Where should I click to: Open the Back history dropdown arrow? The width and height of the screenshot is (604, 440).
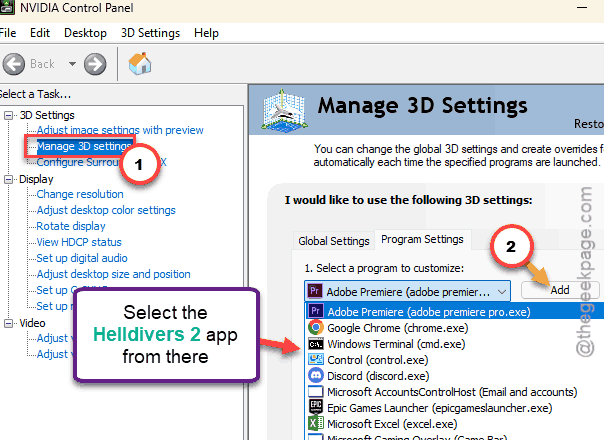[72, 64]
